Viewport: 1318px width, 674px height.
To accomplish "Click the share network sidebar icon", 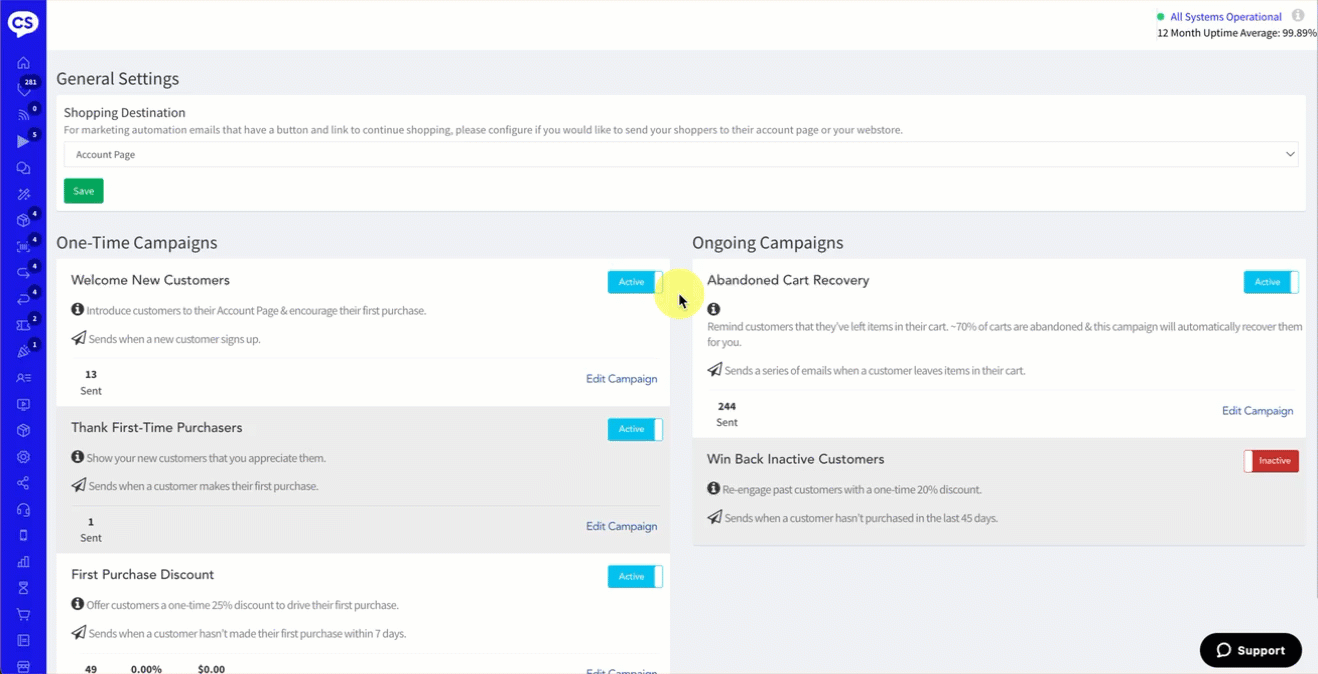I will click(23, 483).
